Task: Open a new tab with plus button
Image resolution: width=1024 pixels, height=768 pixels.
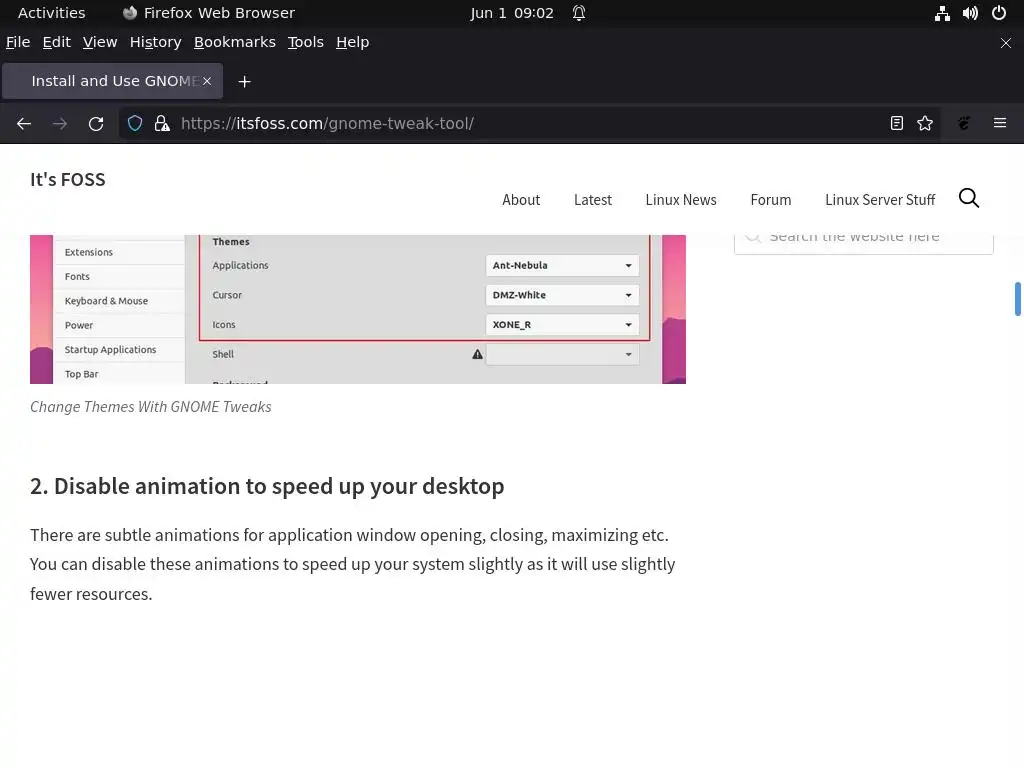Action: point(244,82)
